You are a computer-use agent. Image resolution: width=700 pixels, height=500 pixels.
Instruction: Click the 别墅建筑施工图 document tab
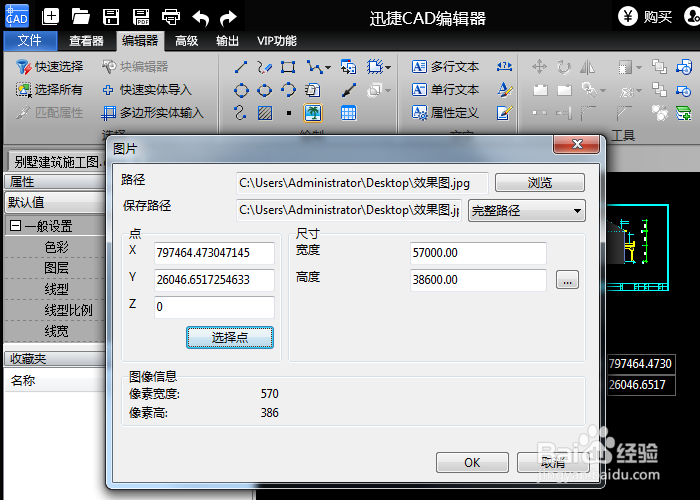click(58, 162)
